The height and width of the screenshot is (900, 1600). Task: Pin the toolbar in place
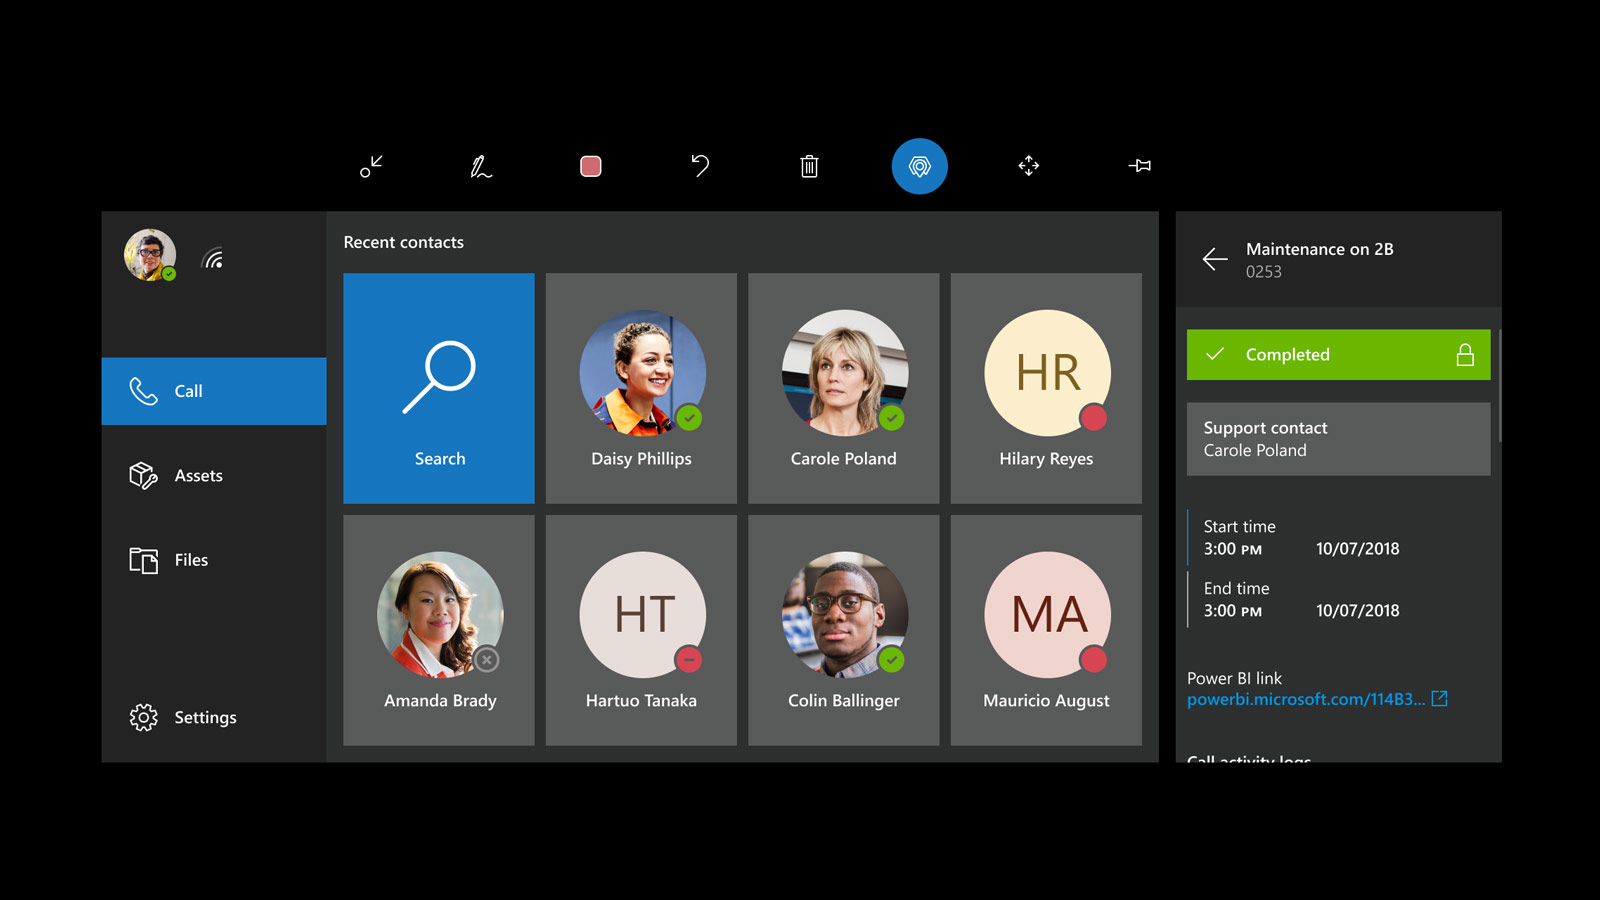click(1140, 166)
